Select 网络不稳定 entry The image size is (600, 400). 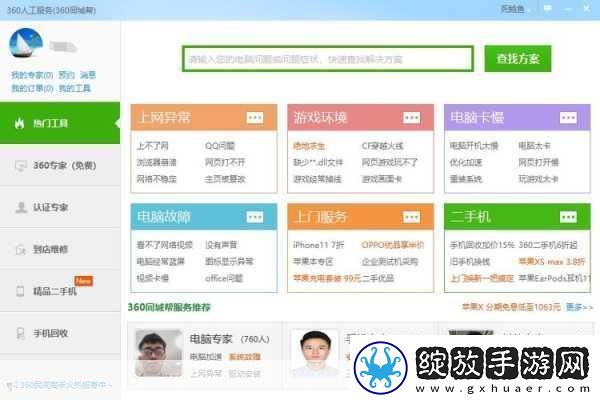157,179
